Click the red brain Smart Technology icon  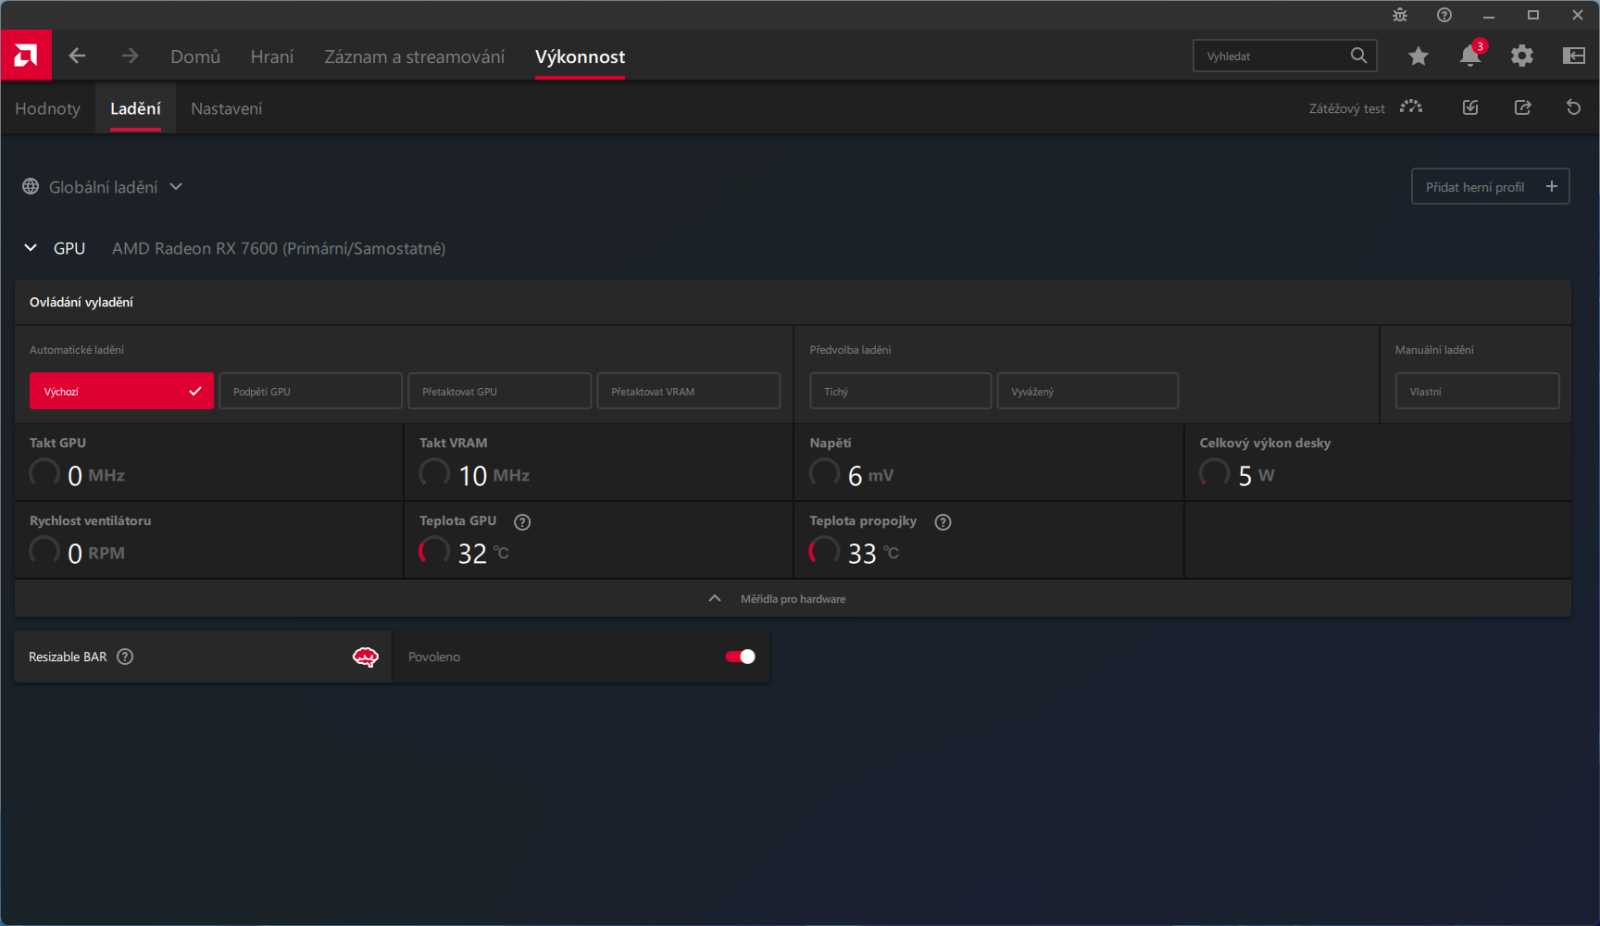366,657
